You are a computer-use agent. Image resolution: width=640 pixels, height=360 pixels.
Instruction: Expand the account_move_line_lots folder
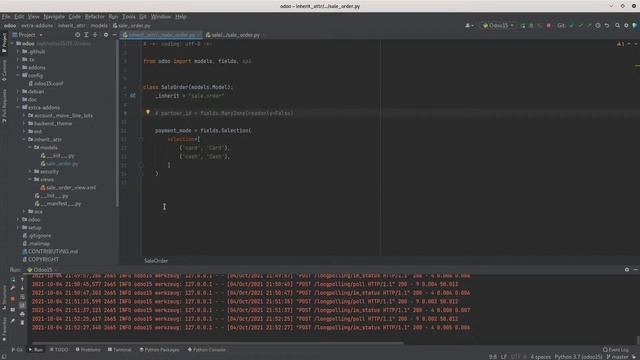click(24, 116)
